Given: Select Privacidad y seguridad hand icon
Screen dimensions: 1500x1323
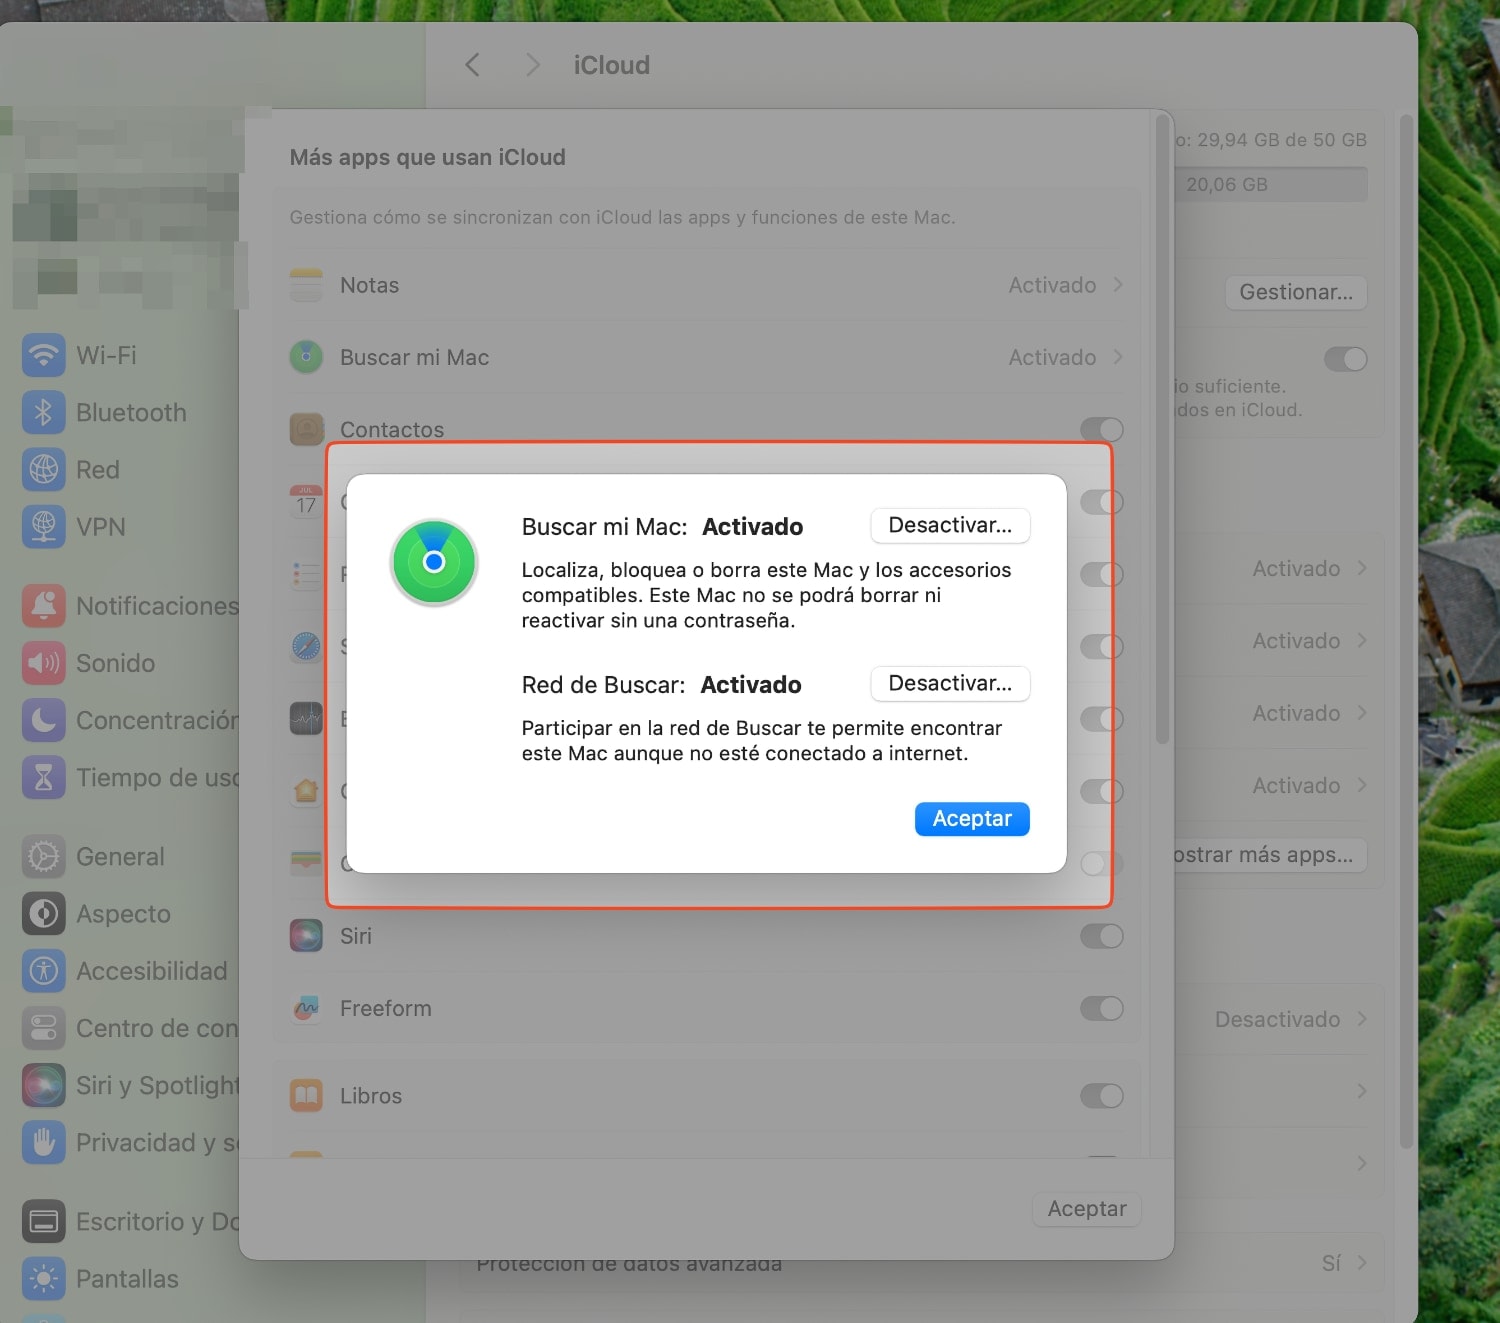Looking at the screenshot, I should pos(43,1142).
